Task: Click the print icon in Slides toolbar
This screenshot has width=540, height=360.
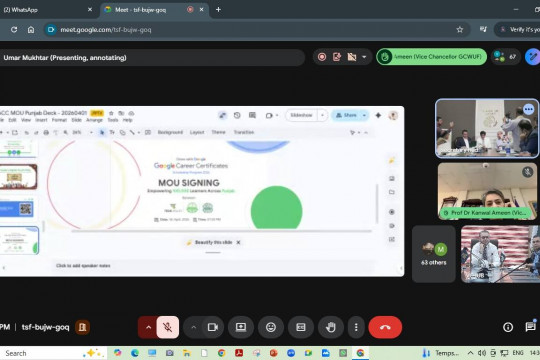Action: (46, 132)
